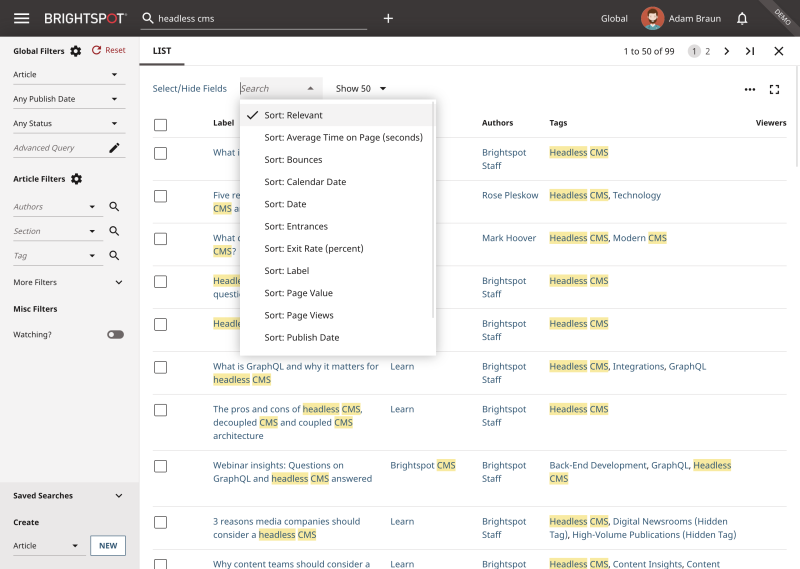Image resolution: width=800 pixels, height=569 pixels.
Task: Click Adam Braun's avatar picture
Action: coord(652,18)
